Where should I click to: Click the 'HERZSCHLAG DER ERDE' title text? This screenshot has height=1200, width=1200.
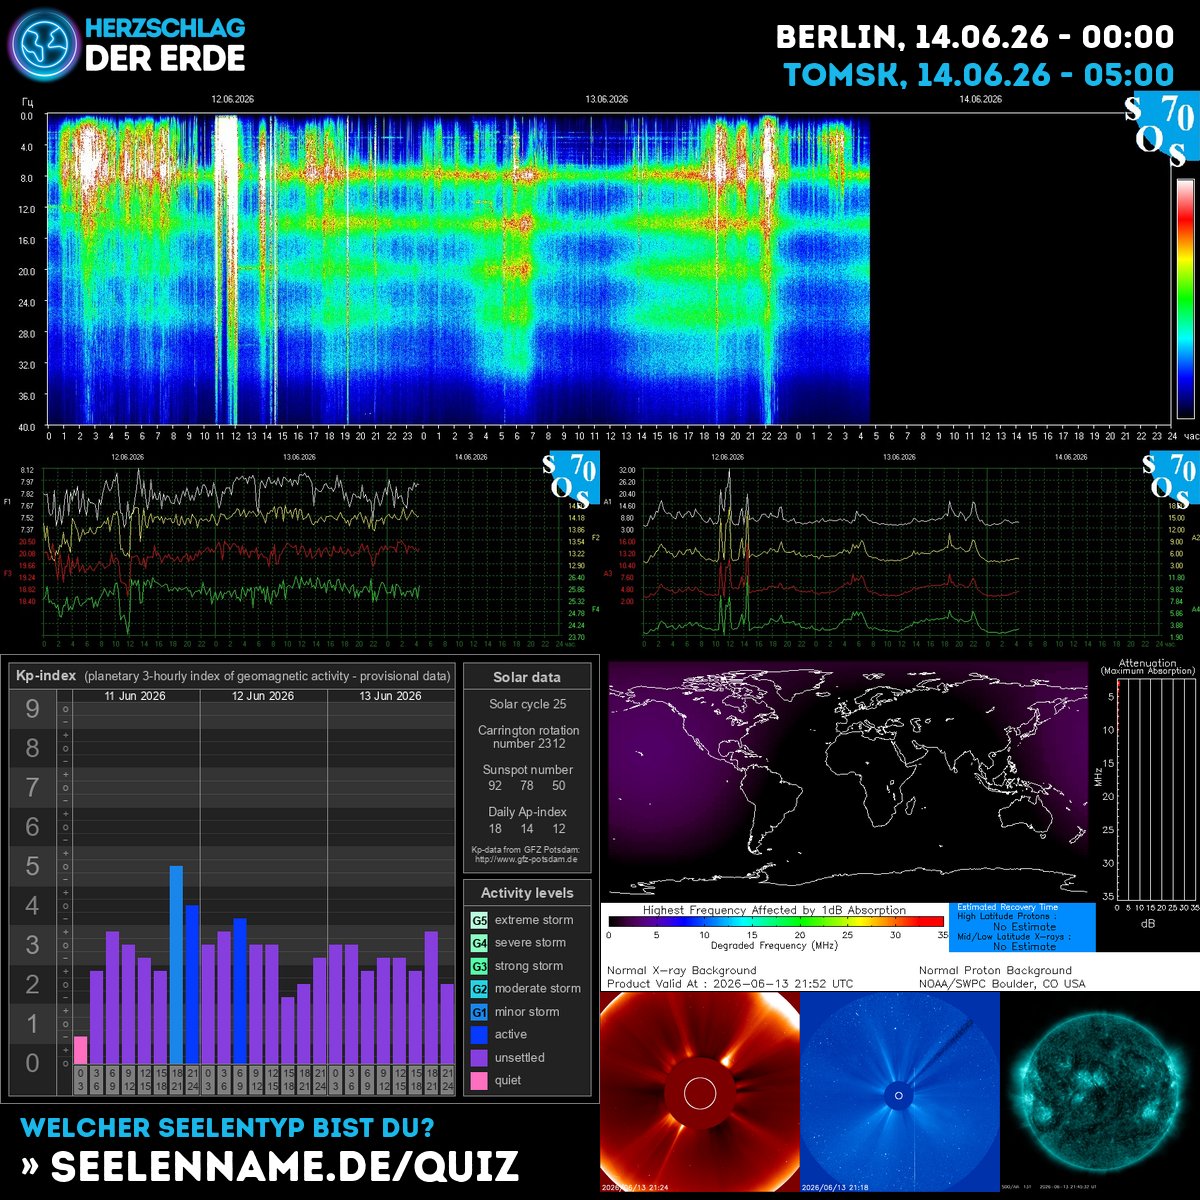(x=165, y=45)
